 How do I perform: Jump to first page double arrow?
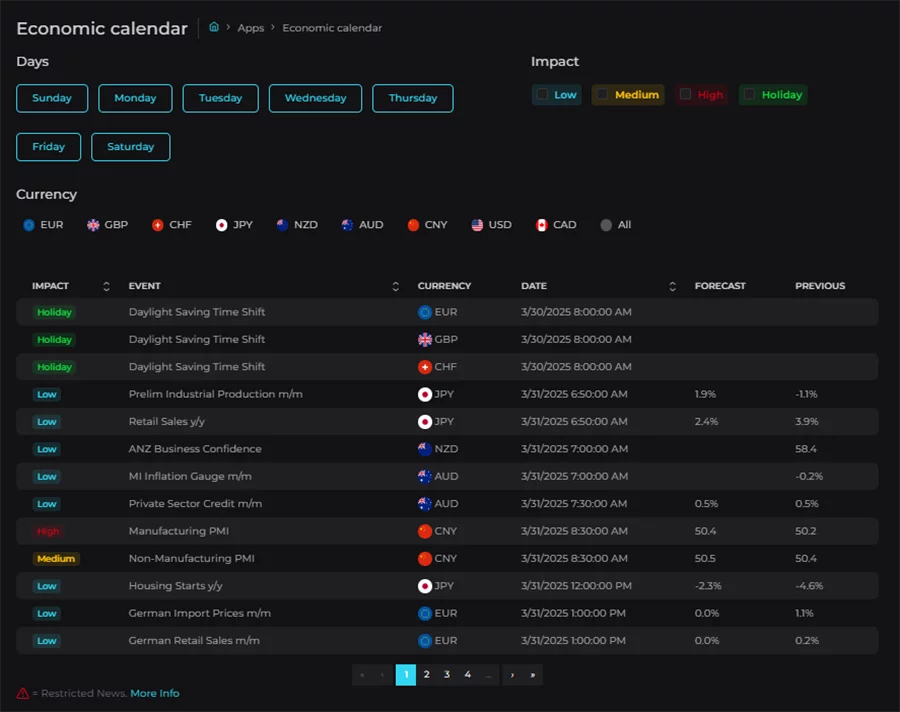(362, 675)
